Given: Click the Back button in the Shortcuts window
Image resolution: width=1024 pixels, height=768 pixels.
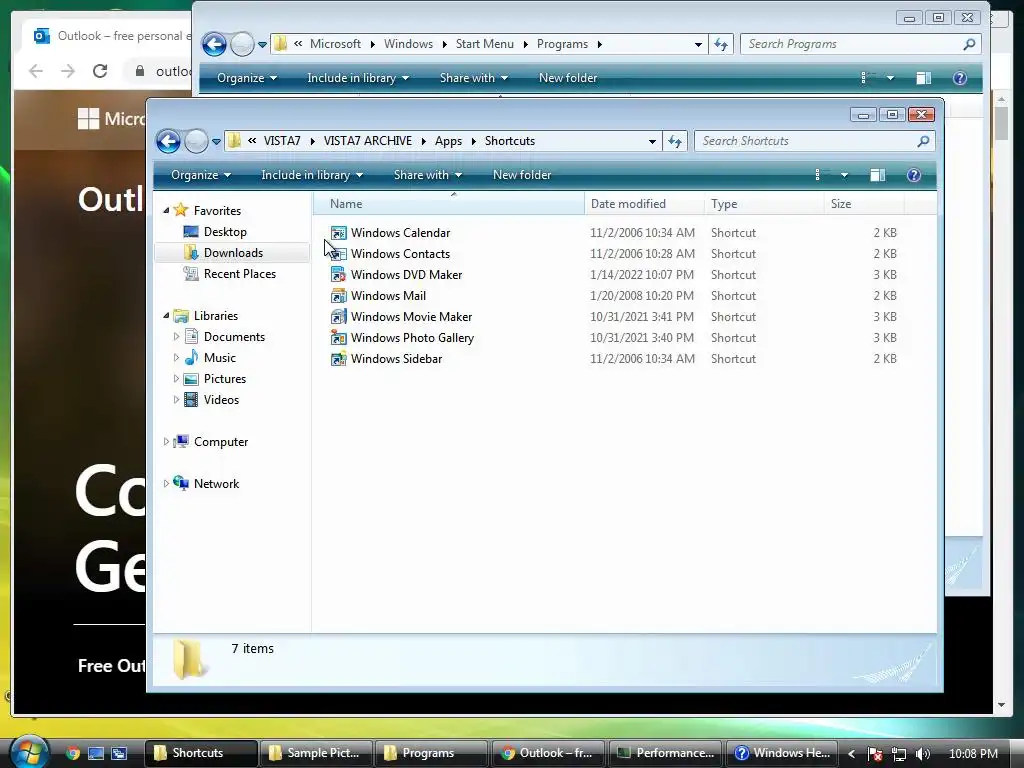Looking at the screenshot, I should click(x=168, y=141).
